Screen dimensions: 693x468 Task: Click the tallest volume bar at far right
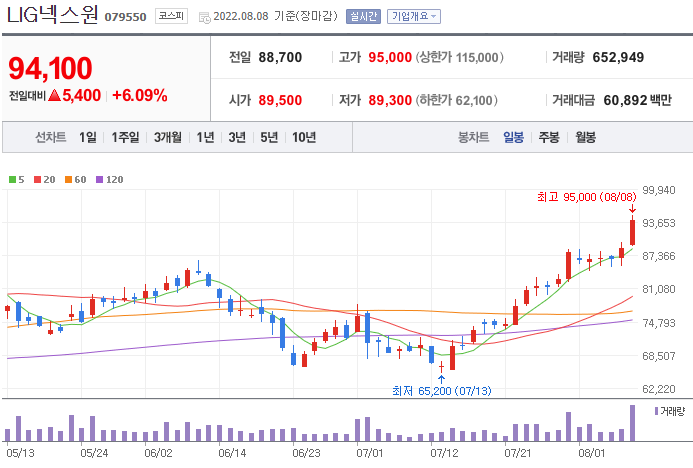coord(632,423)
